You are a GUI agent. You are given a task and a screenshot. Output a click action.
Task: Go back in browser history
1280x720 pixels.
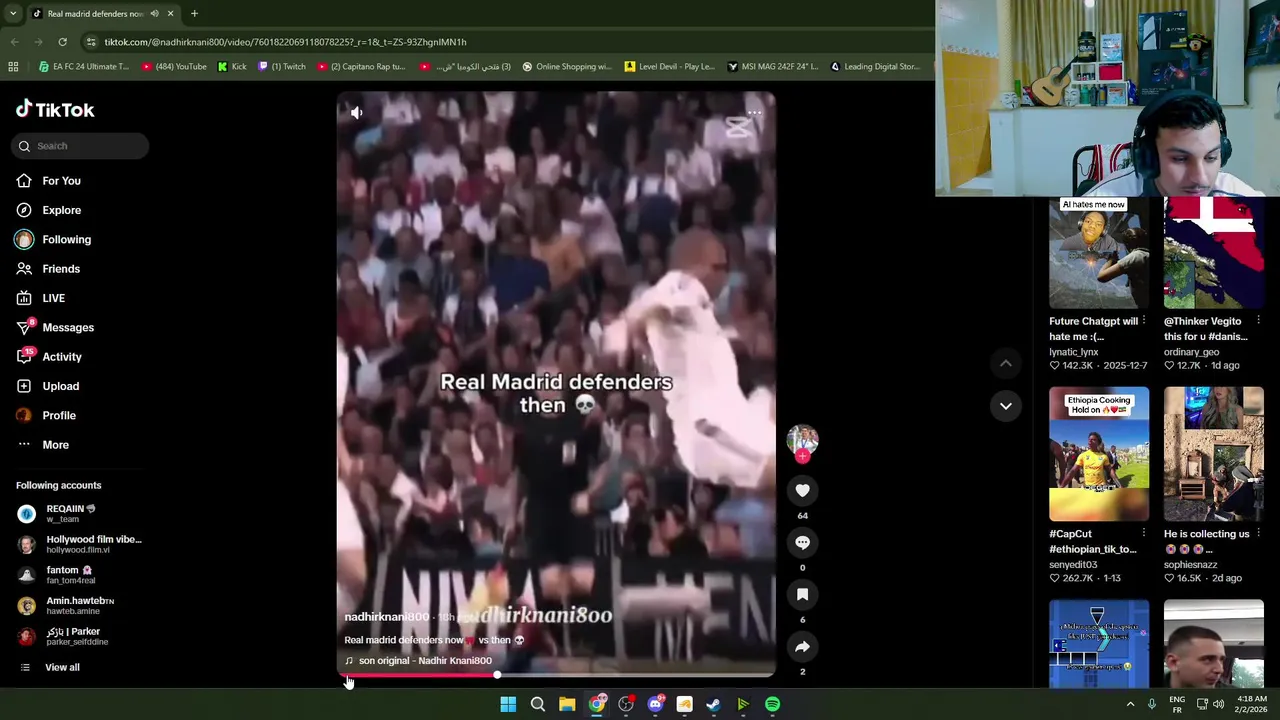coord(14,42)
